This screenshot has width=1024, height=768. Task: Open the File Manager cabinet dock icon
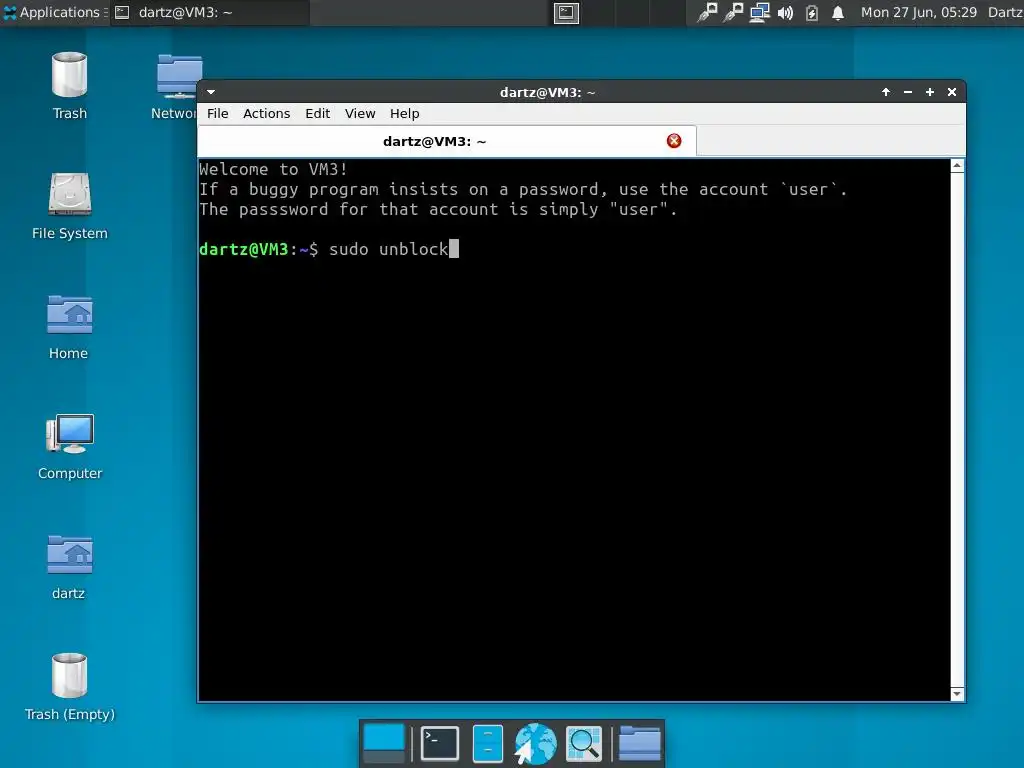(x=487, y=743)
